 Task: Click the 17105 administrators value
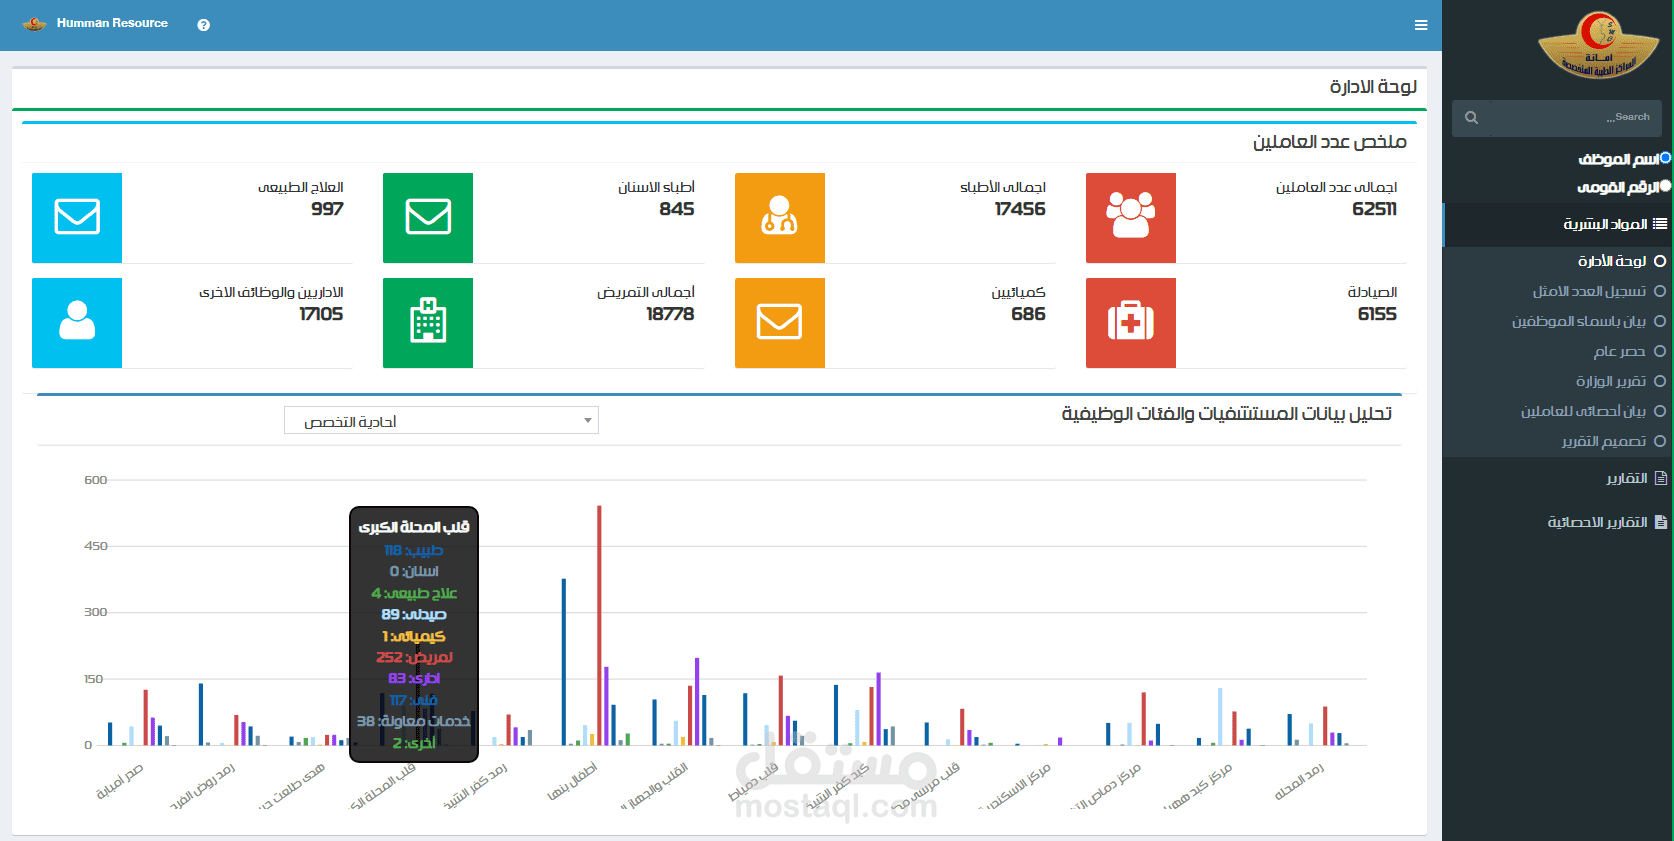tap(321, 314)
